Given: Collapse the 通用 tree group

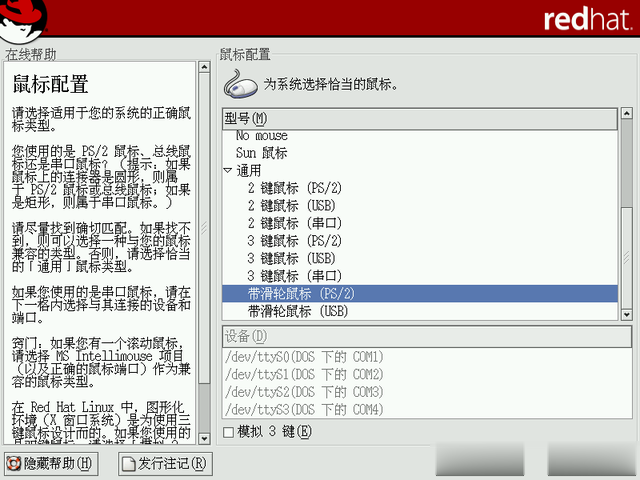Looking at the screenshot, I should 228,170.
